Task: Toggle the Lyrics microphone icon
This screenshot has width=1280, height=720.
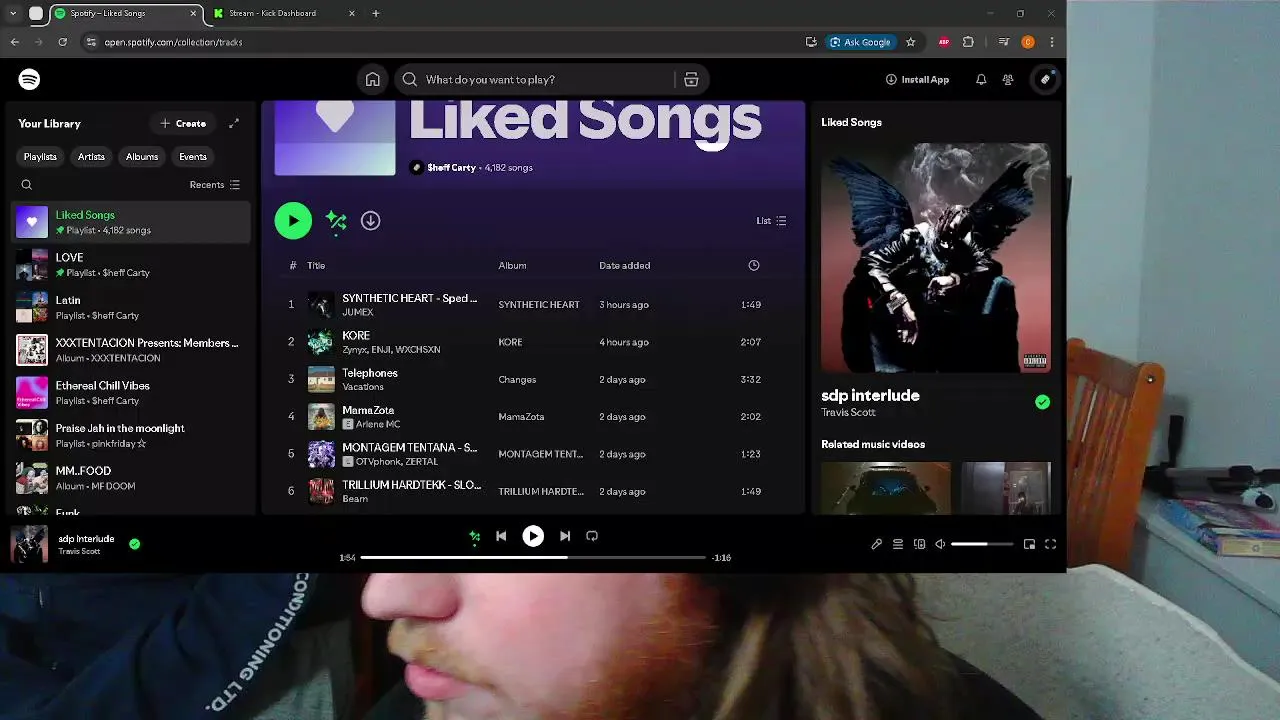Action: (x=877, y=545)
